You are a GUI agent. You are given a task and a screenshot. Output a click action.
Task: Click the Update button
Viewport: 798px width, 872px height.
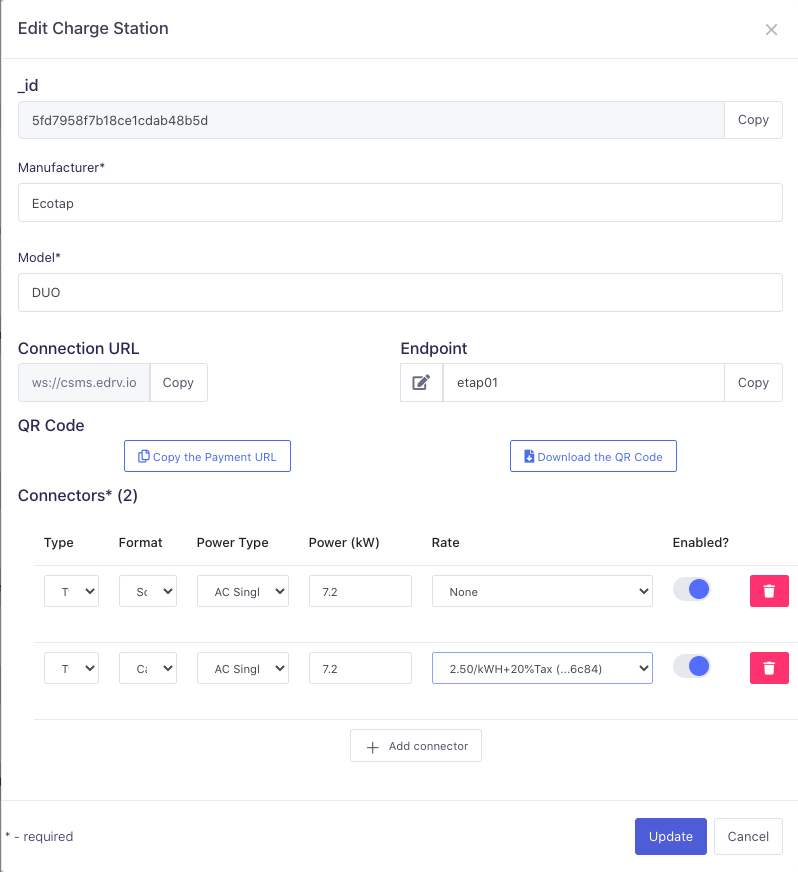[671, 836]
